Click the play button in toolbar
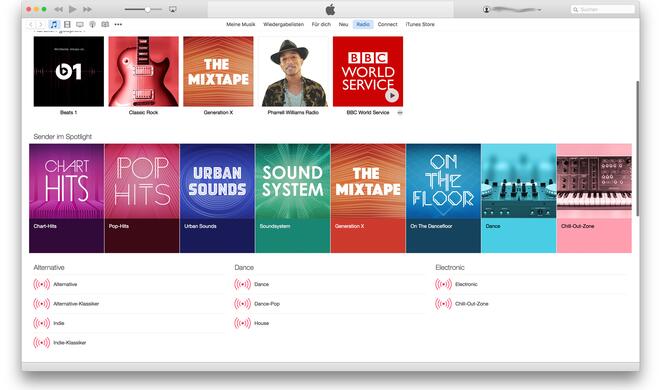Screen dimensions: 660x390 click(73, 9)
